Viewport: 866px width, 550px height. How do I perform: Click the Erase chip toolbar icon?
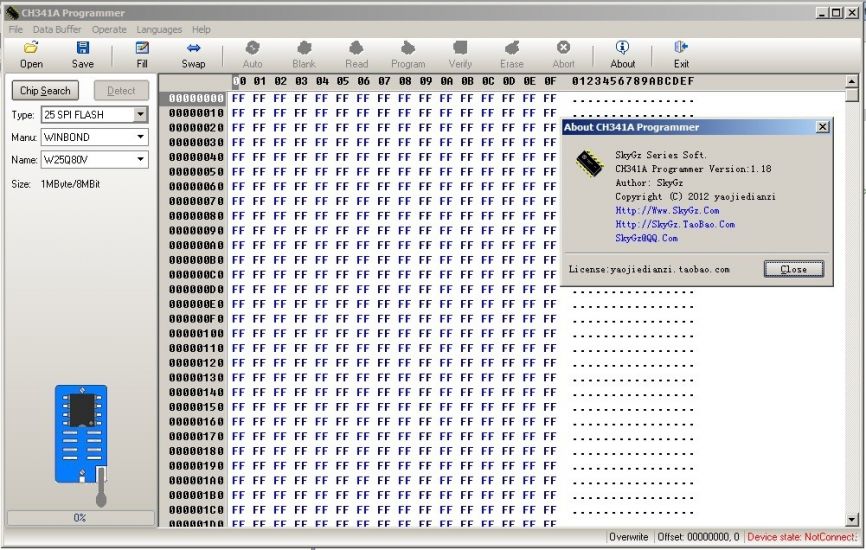click(511, 48)
